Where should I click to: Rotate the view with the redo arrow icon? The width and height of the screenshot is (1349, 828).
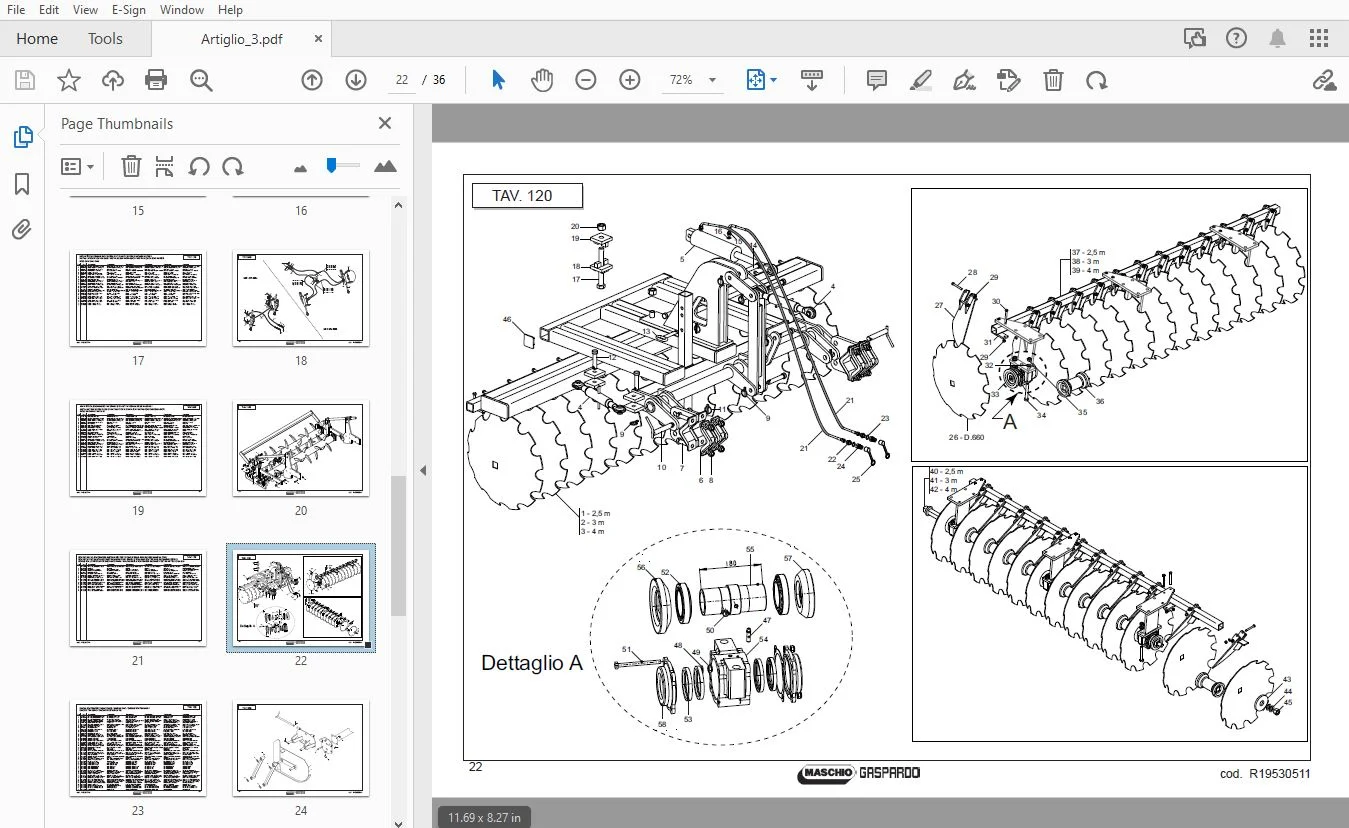1097,80
